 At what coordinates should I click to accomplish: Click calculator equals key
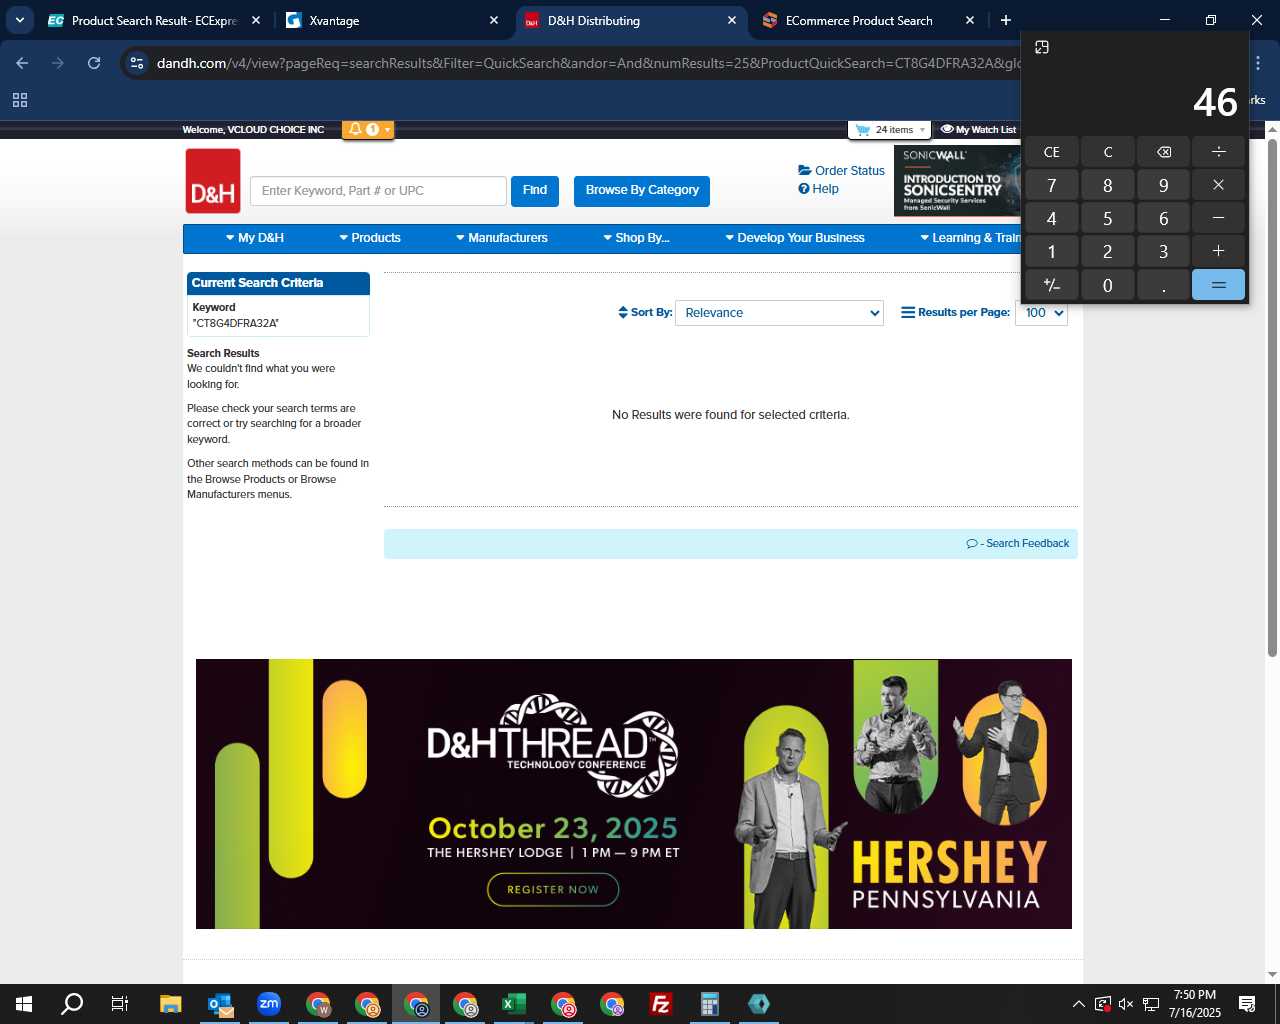(x=1218, y=285)
